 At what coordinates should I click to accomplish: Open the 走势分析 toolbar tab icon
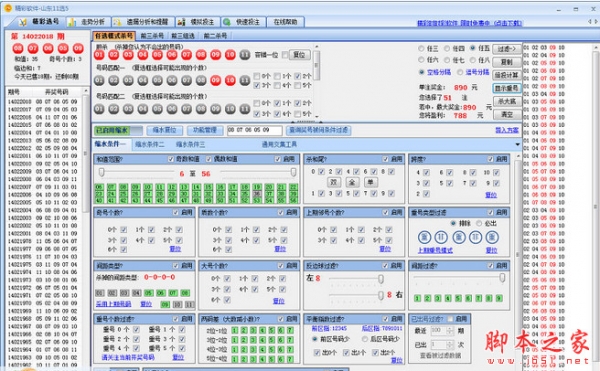tap(72, 22)
